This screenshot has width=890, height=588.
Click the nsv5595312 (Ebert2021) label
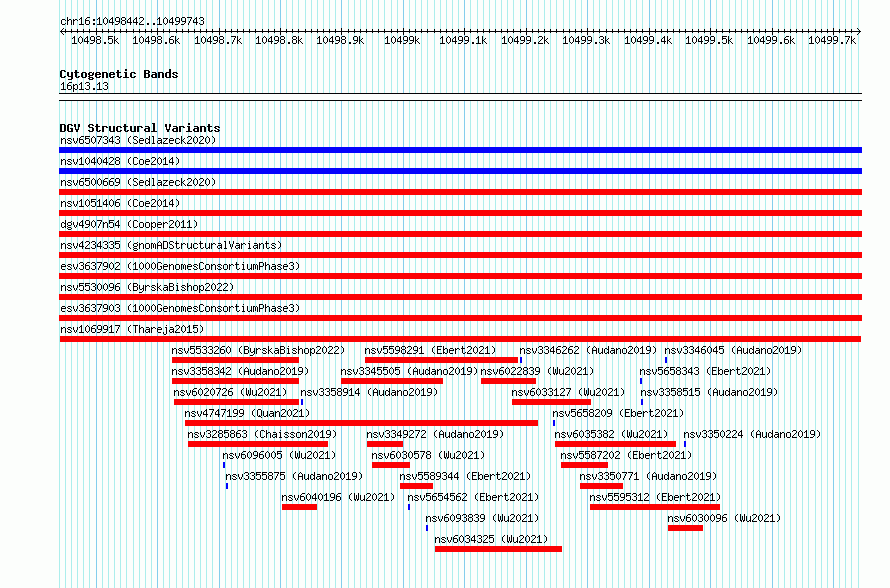click(x=655, y=497)
